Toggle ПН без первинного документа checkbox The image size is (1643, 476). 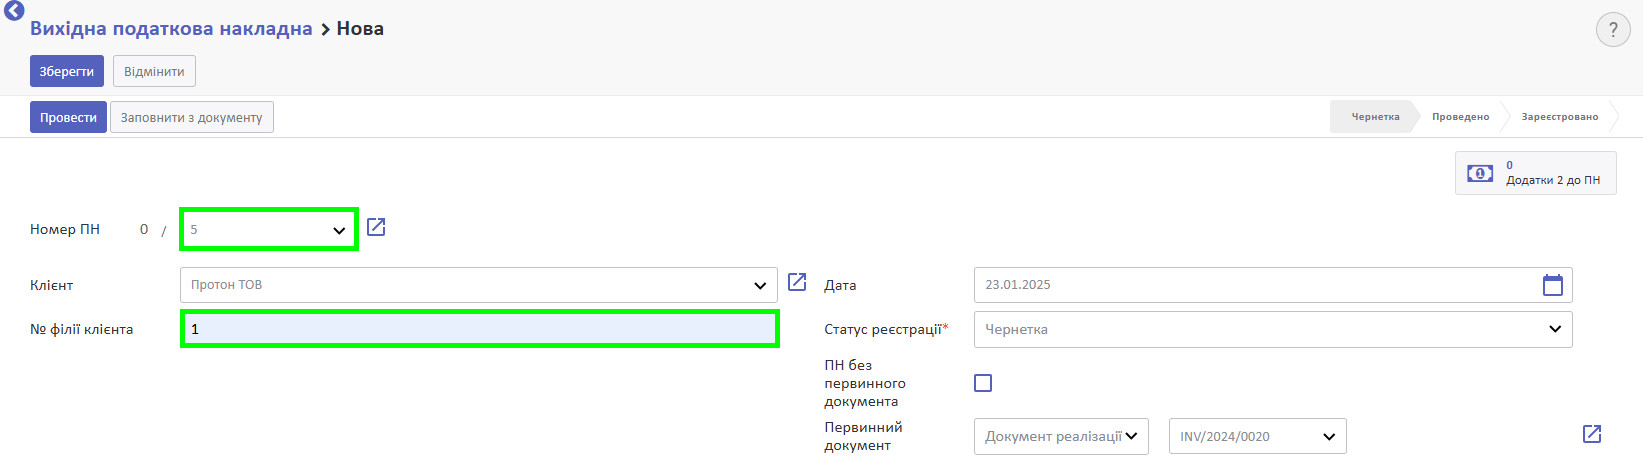(983, 383)
